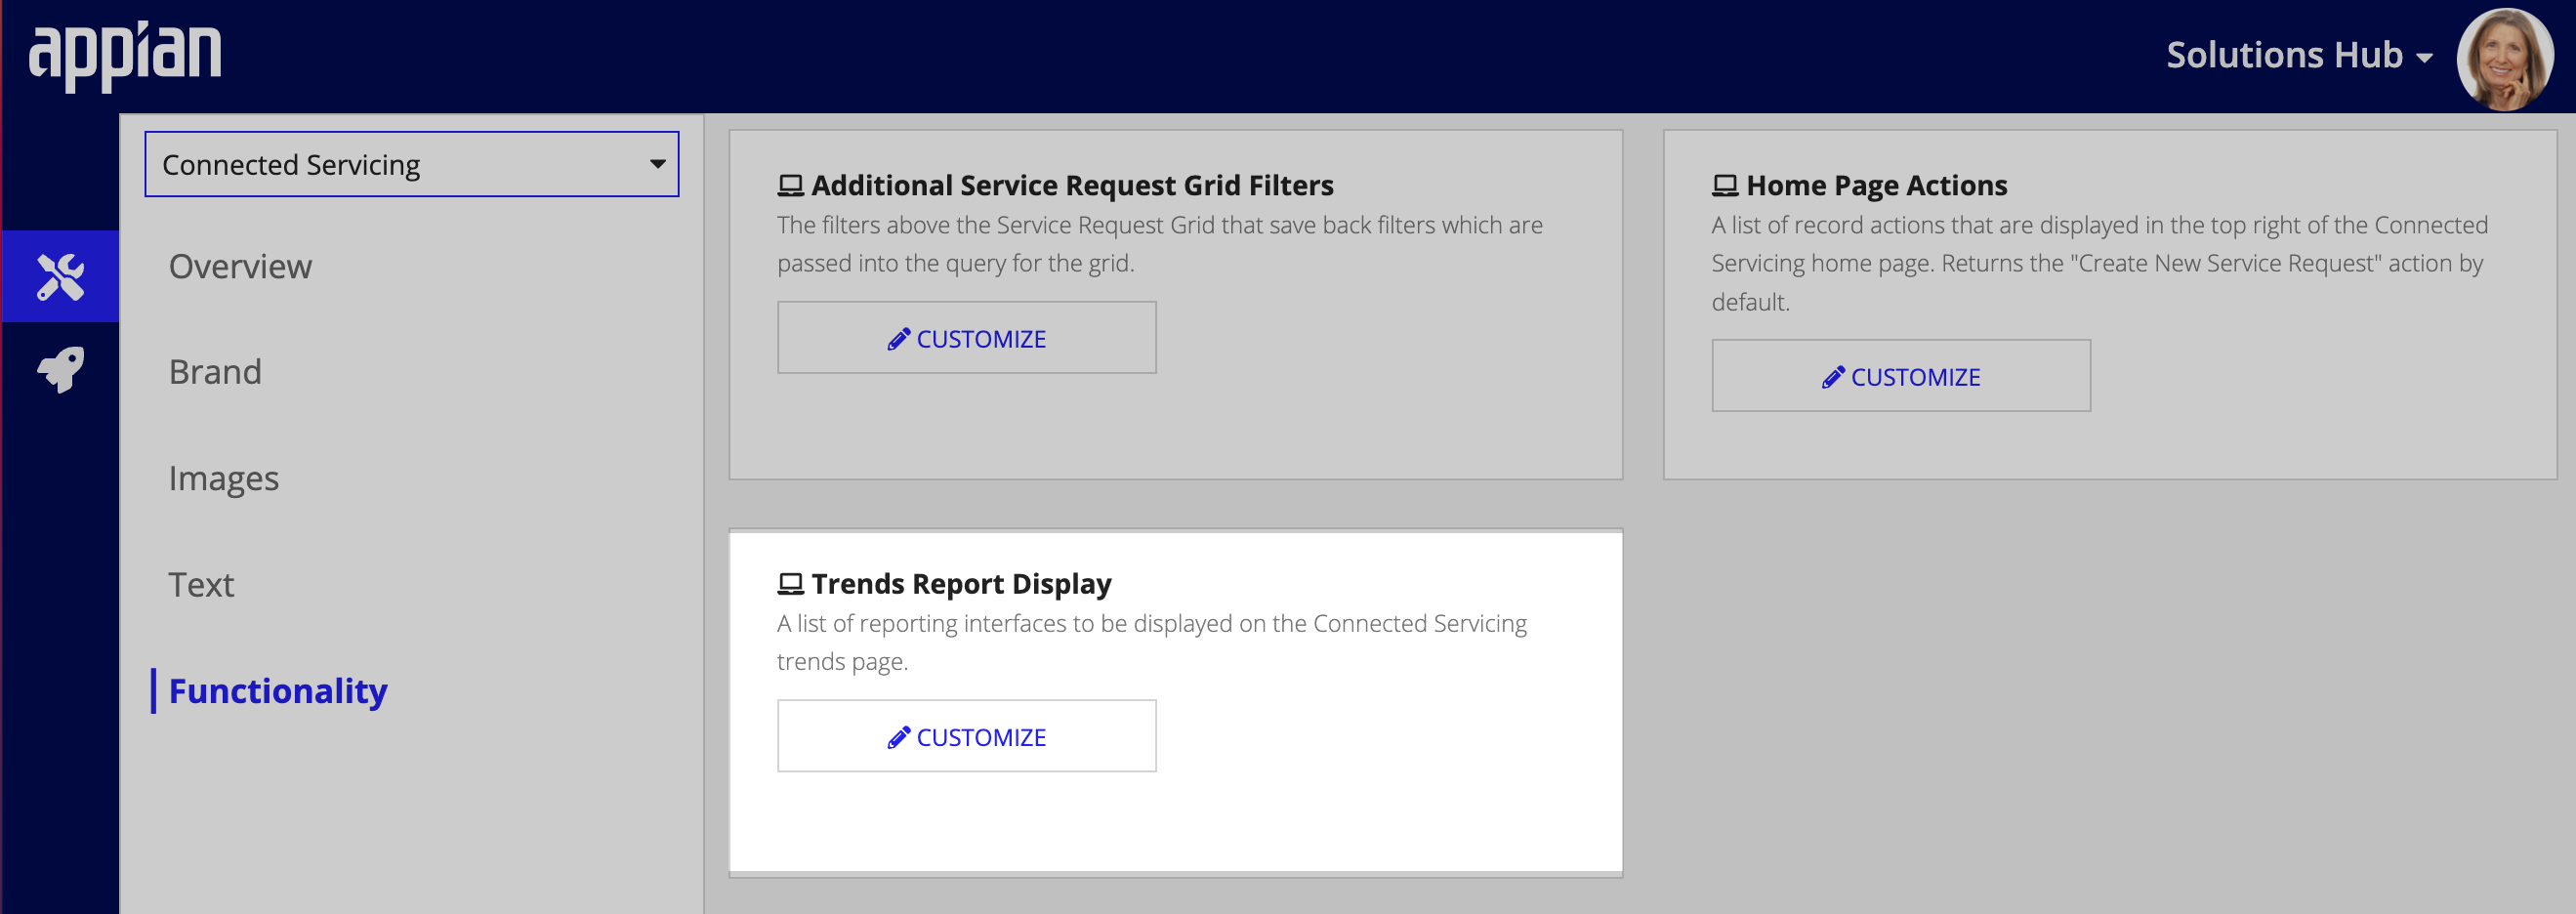2576x914 pixels.
Task: Open the wrench and screwdriver tools sidebar icon
Action: [61, 277]
